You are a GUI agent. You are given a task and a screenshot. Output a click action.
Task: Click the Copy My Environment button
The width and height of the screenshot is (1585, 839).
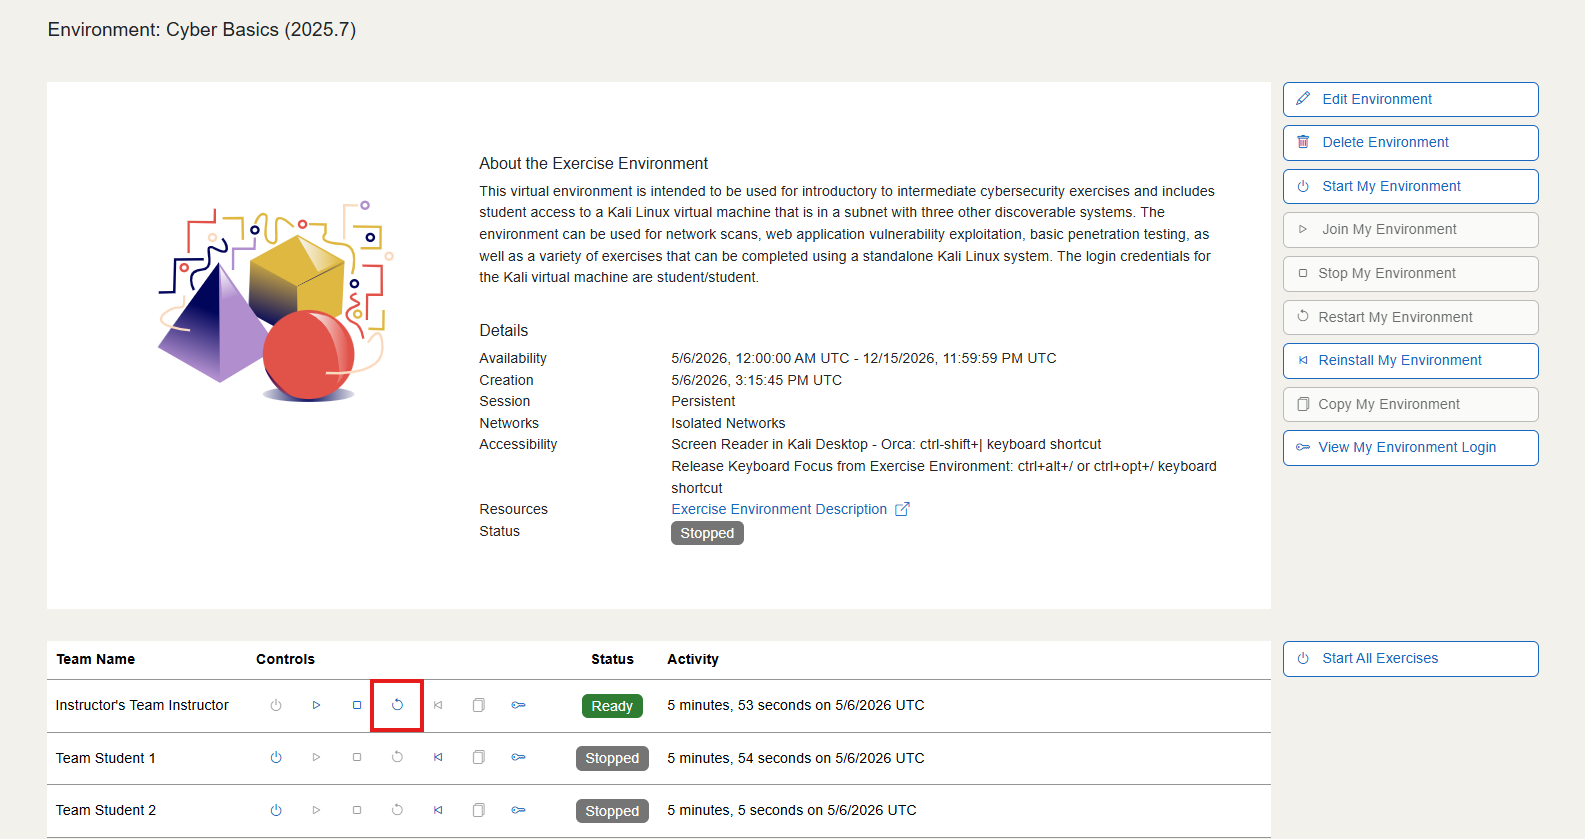coord(1410,404)
